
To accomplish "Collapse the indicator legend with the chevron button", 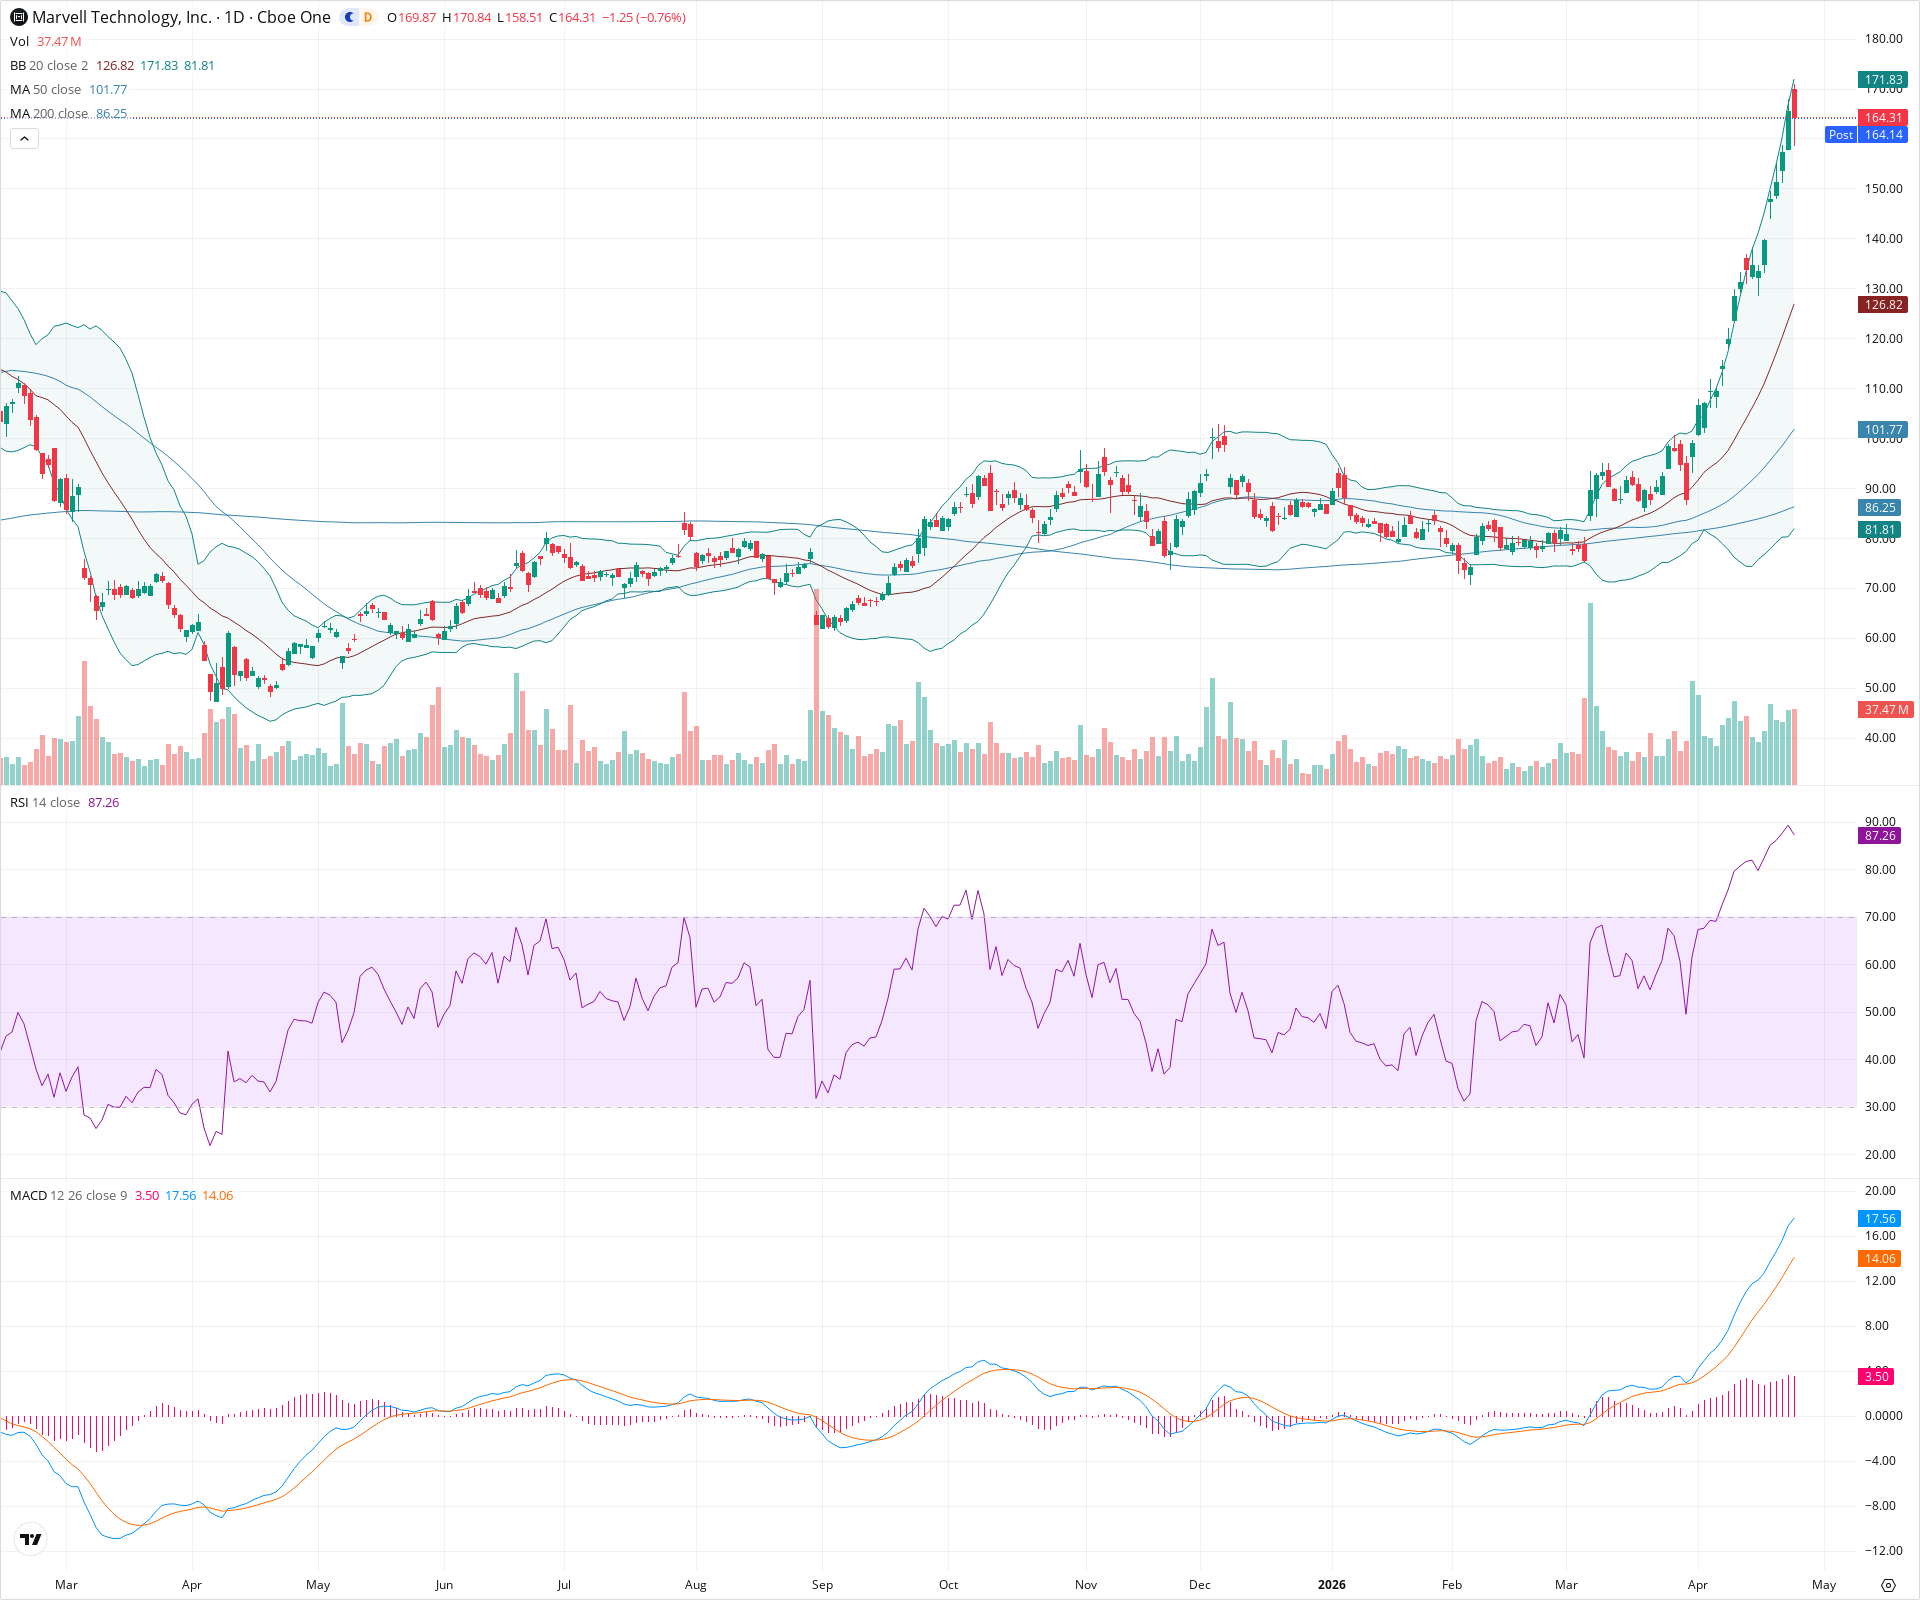I will tap(23, 138).
